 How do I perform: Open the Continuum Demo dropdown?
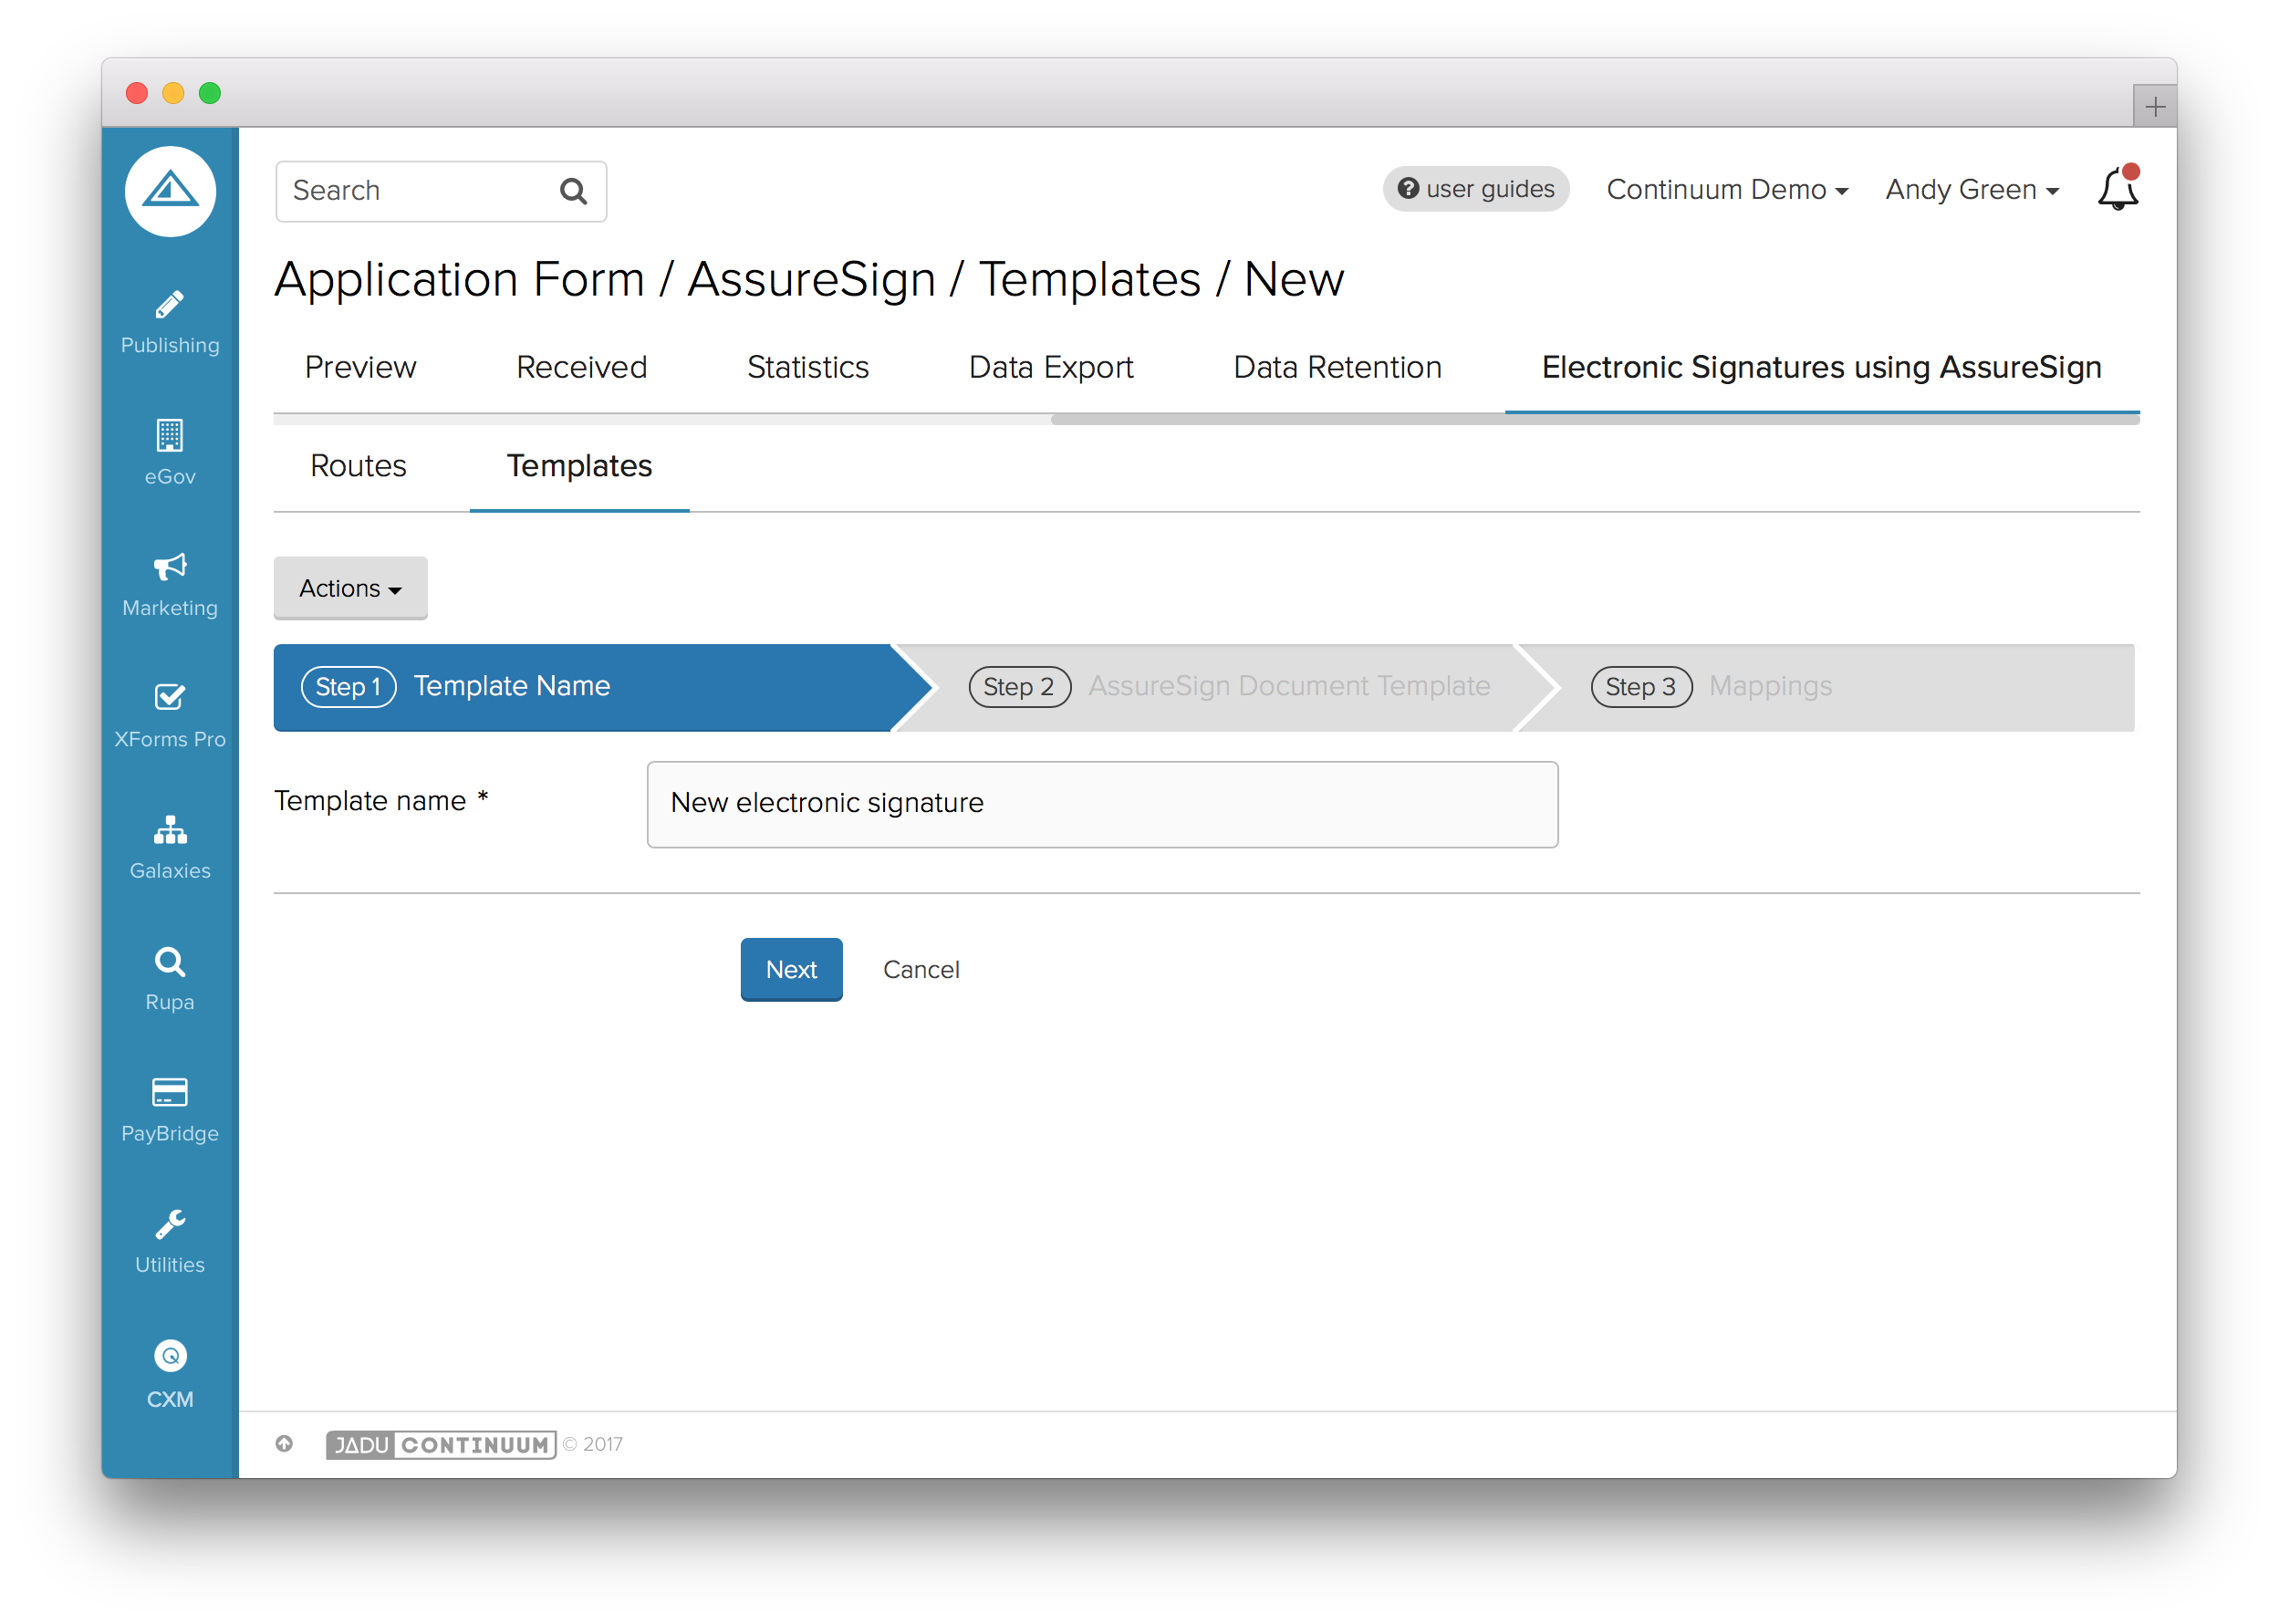pos(1726,189)
